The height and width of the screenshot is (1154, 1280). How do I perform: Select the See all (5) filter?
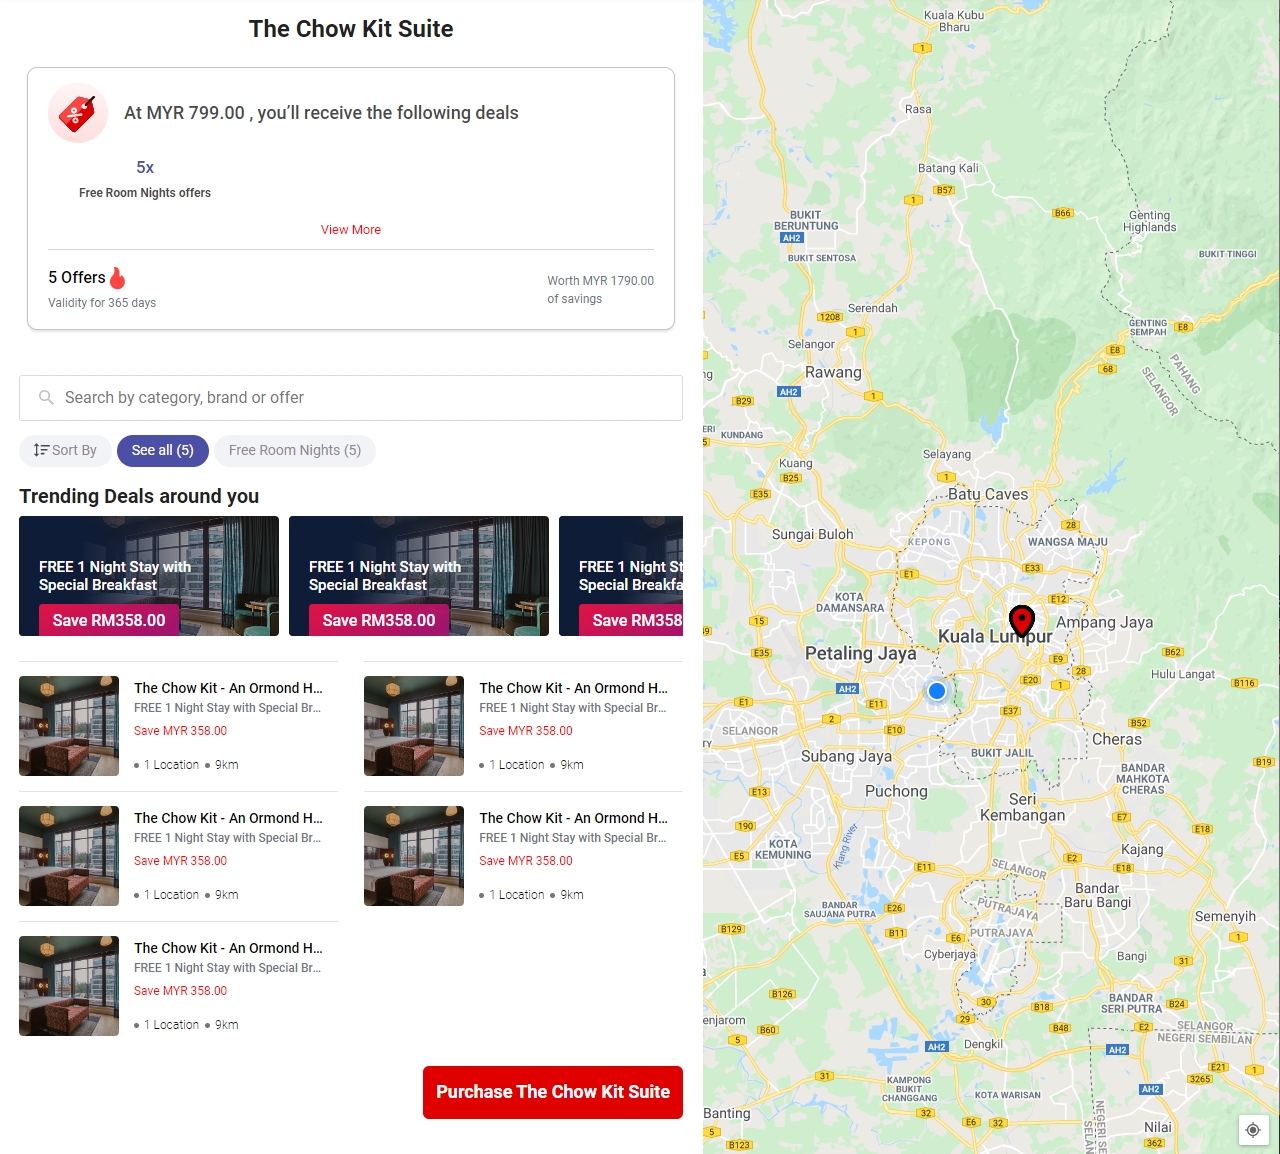[162, 451]
